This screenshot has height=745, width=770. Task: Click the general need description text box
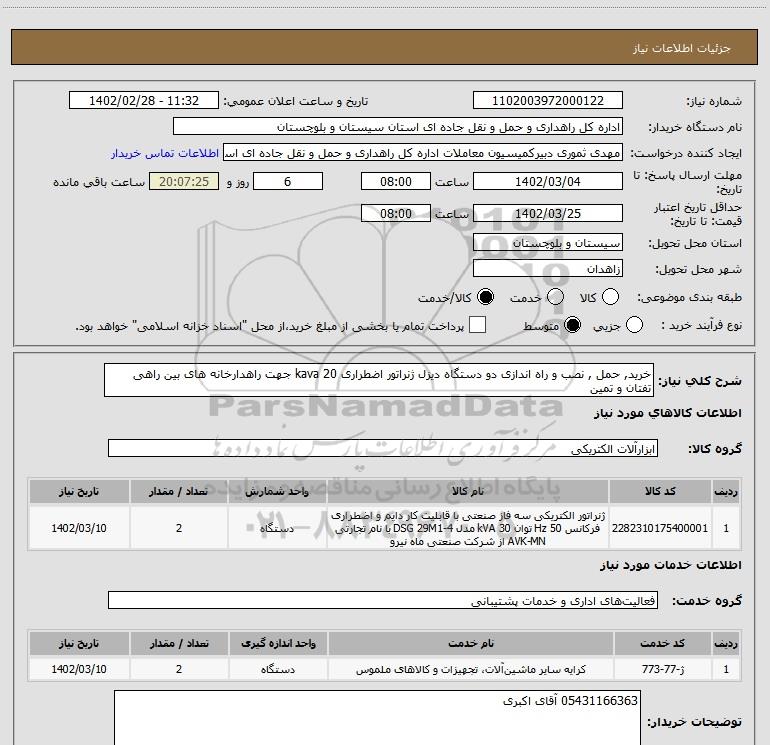[x=379, y=381]
